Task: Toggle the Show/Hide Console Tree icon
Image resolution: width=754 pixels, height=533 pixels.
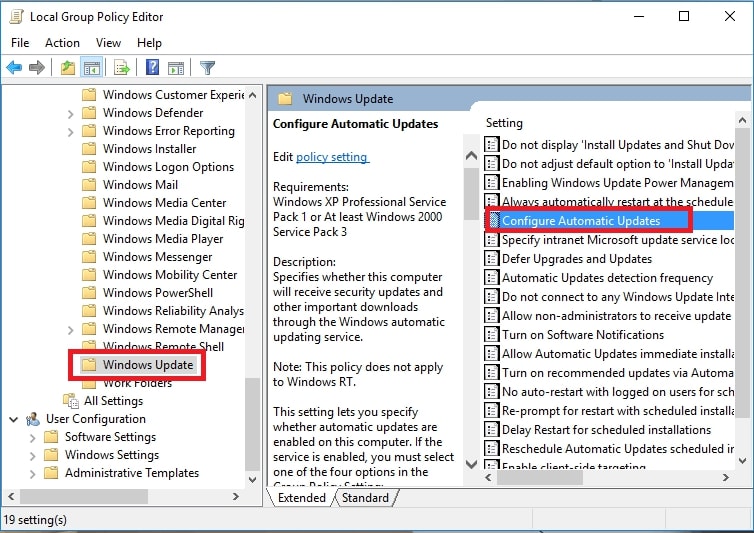Action: pyautogui.click(x=91, y=68)
